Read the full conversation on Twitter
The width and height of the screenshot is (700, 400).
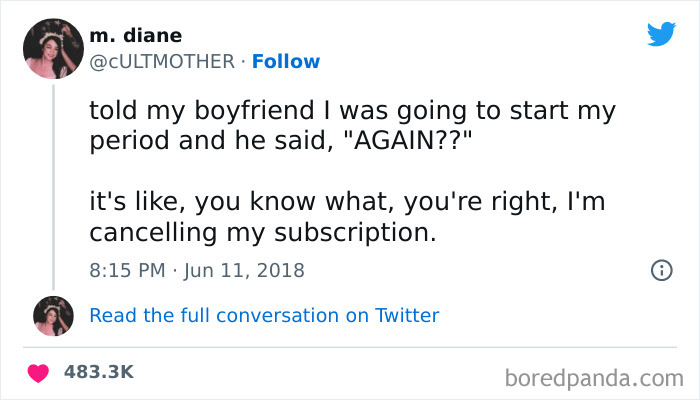264,316
